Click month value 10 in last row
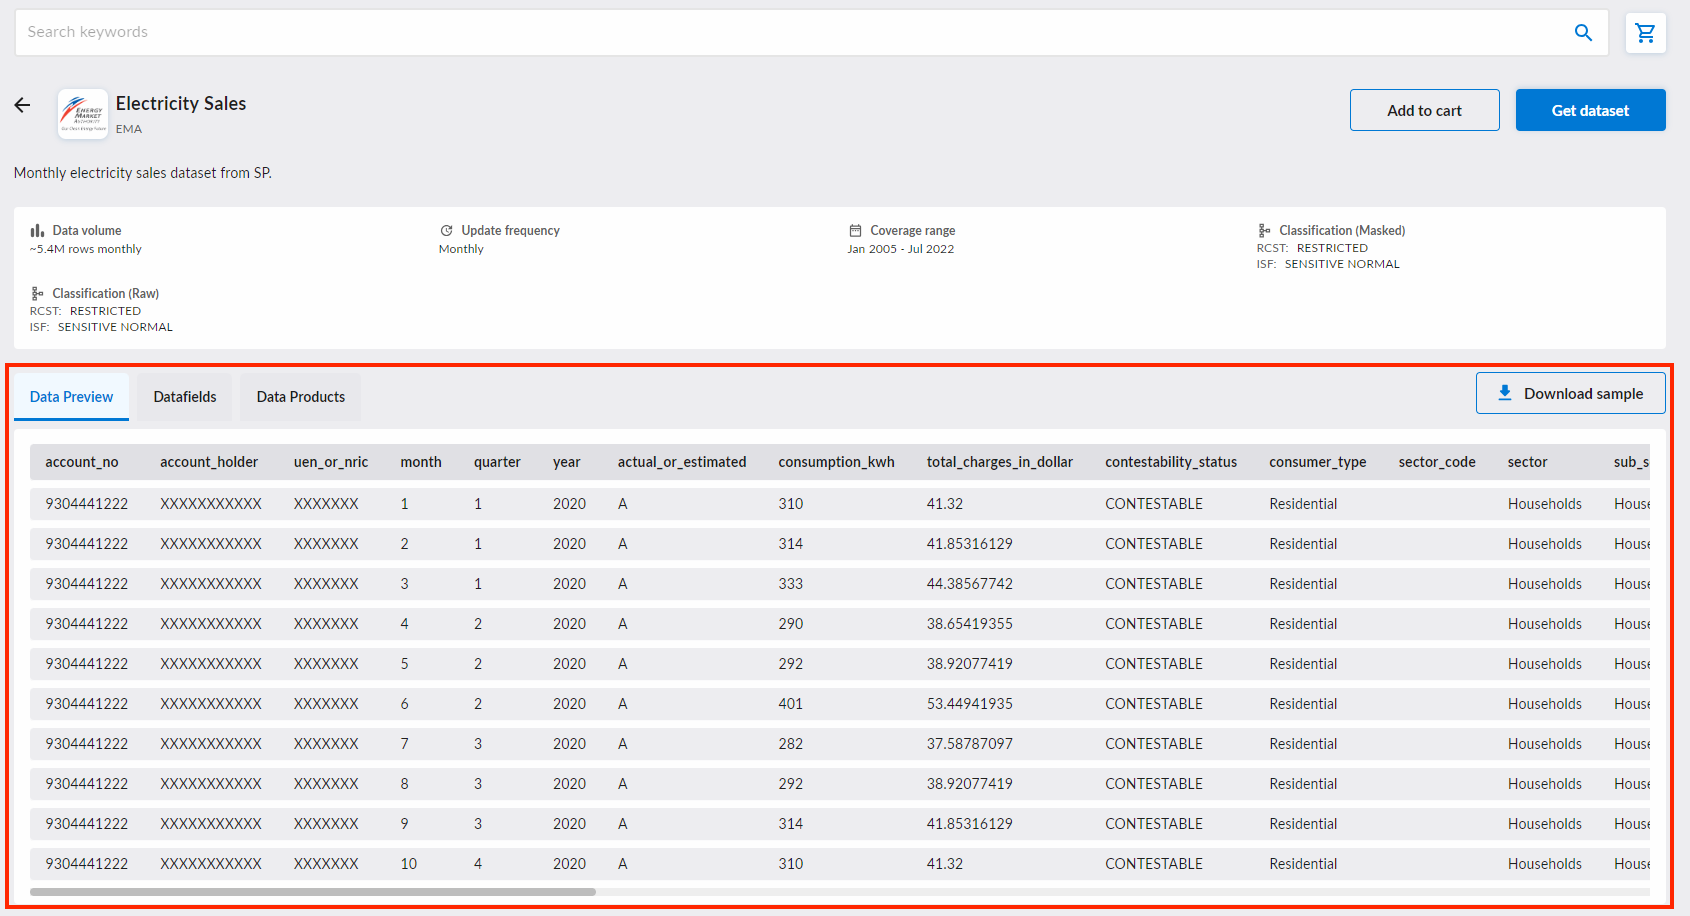The width and height of the screenshot is (1690, 916). click(x=409, y=864)
